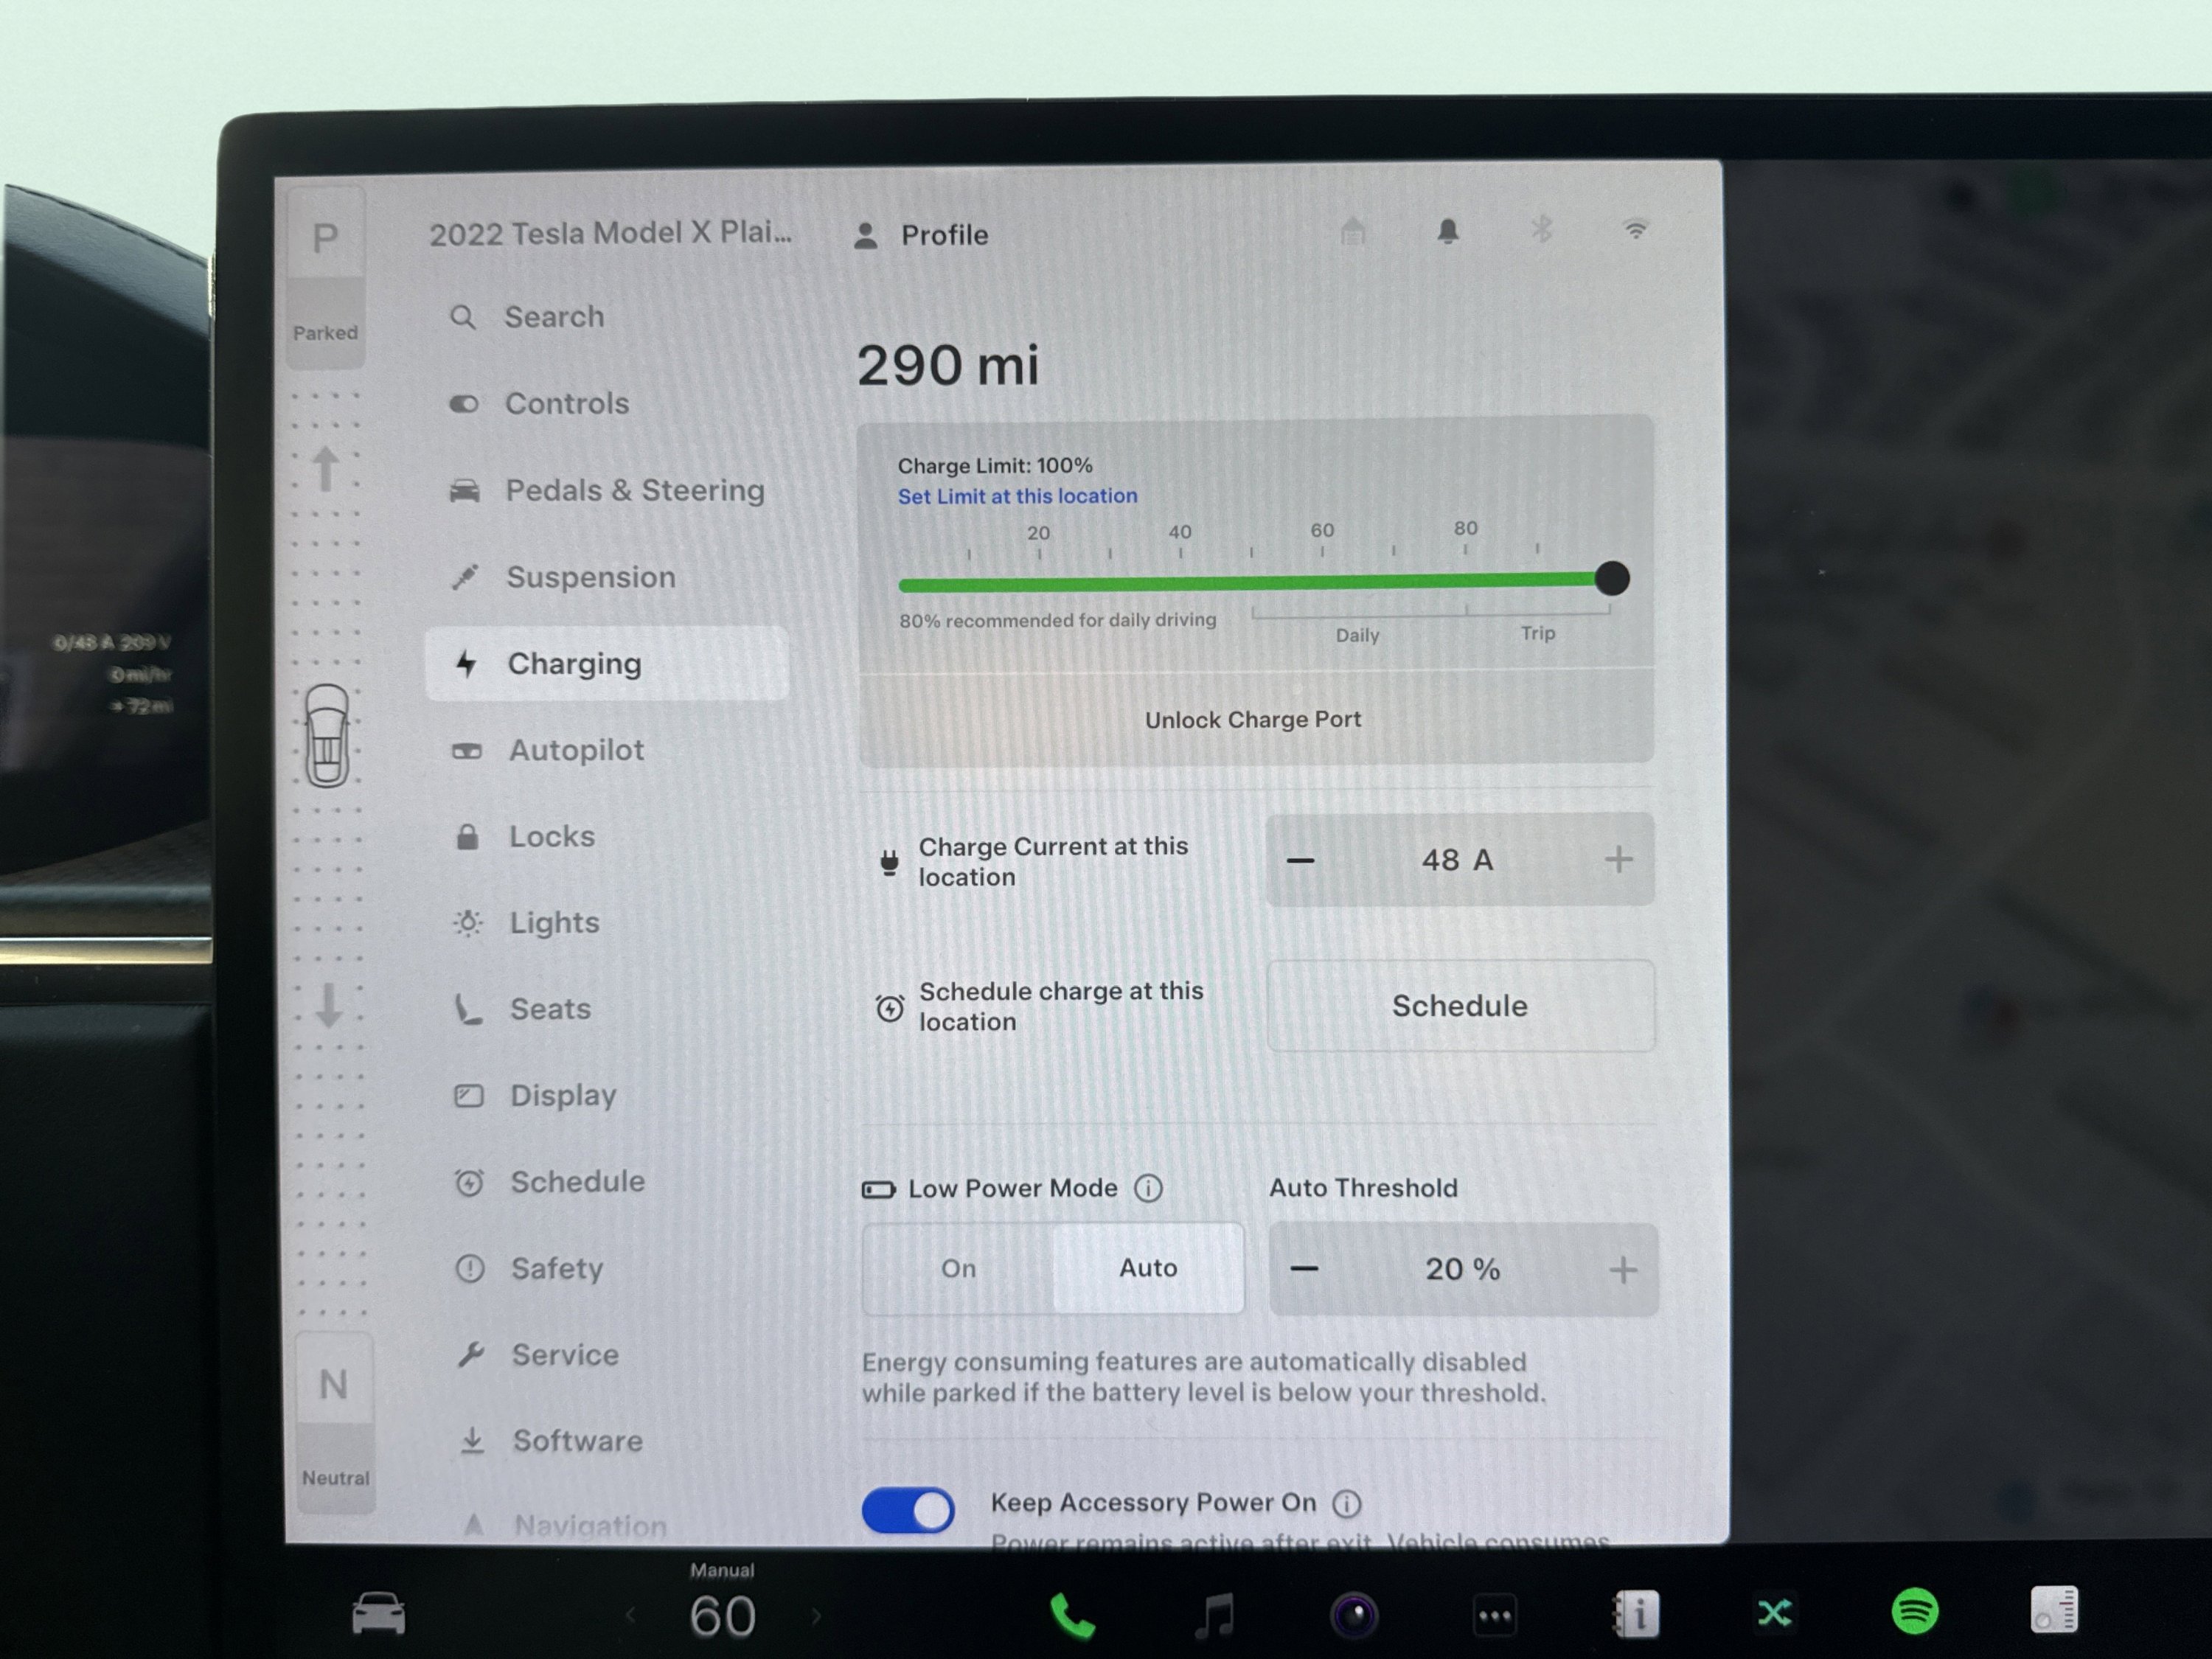Set Low Power Mode to Auto
The image size is (2212, 1659).
click(x=1148, y=1268)
